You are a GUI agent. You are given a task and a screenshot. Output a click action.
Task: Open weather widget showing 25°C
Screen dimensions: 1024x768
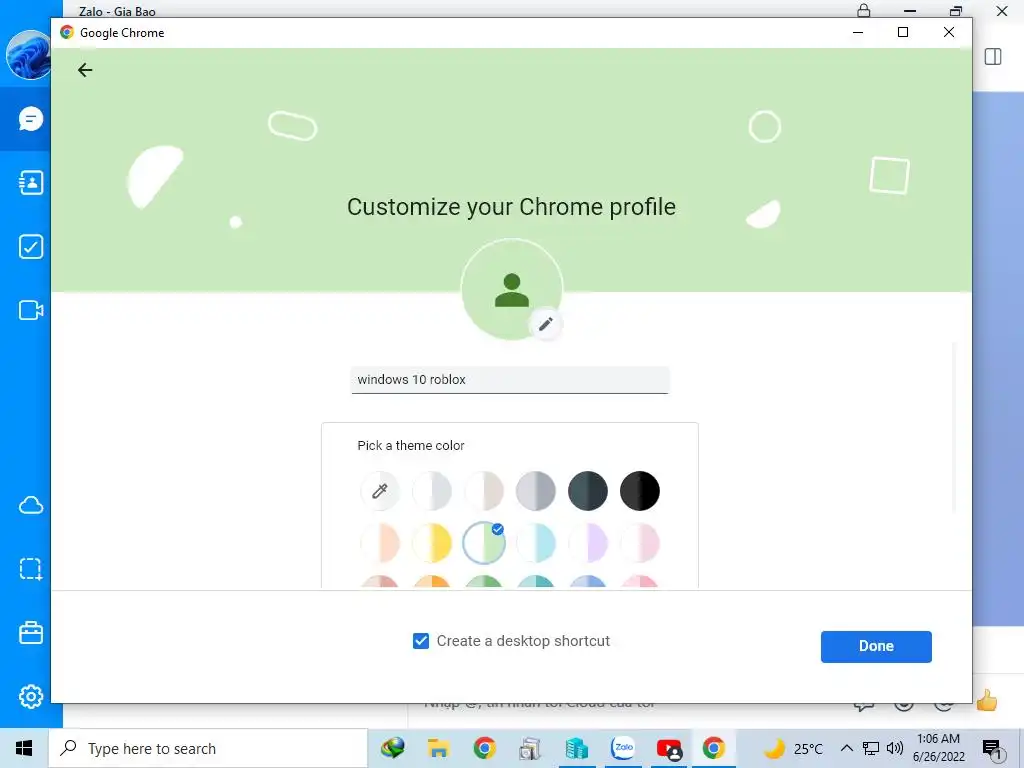coord(792,748)
